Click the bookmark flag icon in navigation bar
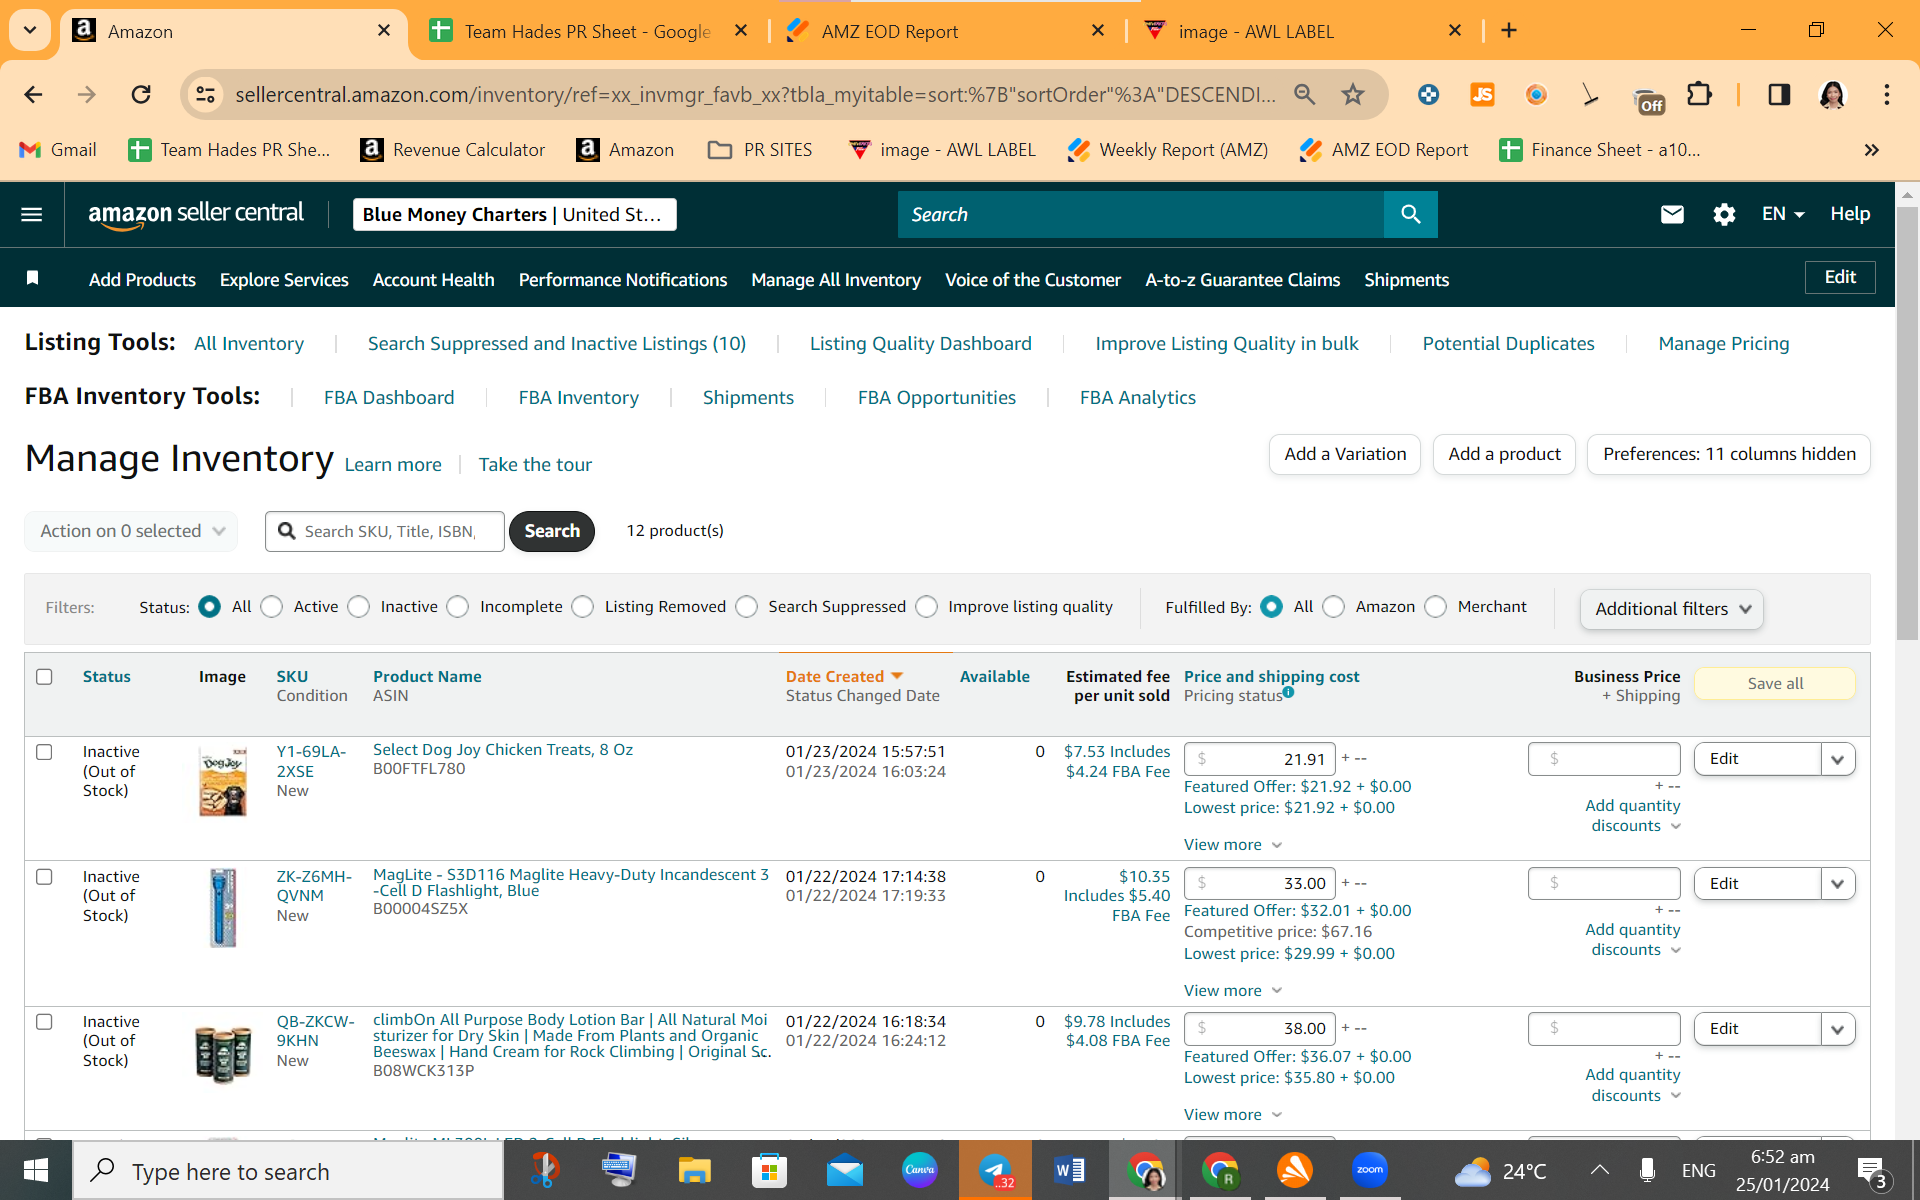 (x=32, y=278)
